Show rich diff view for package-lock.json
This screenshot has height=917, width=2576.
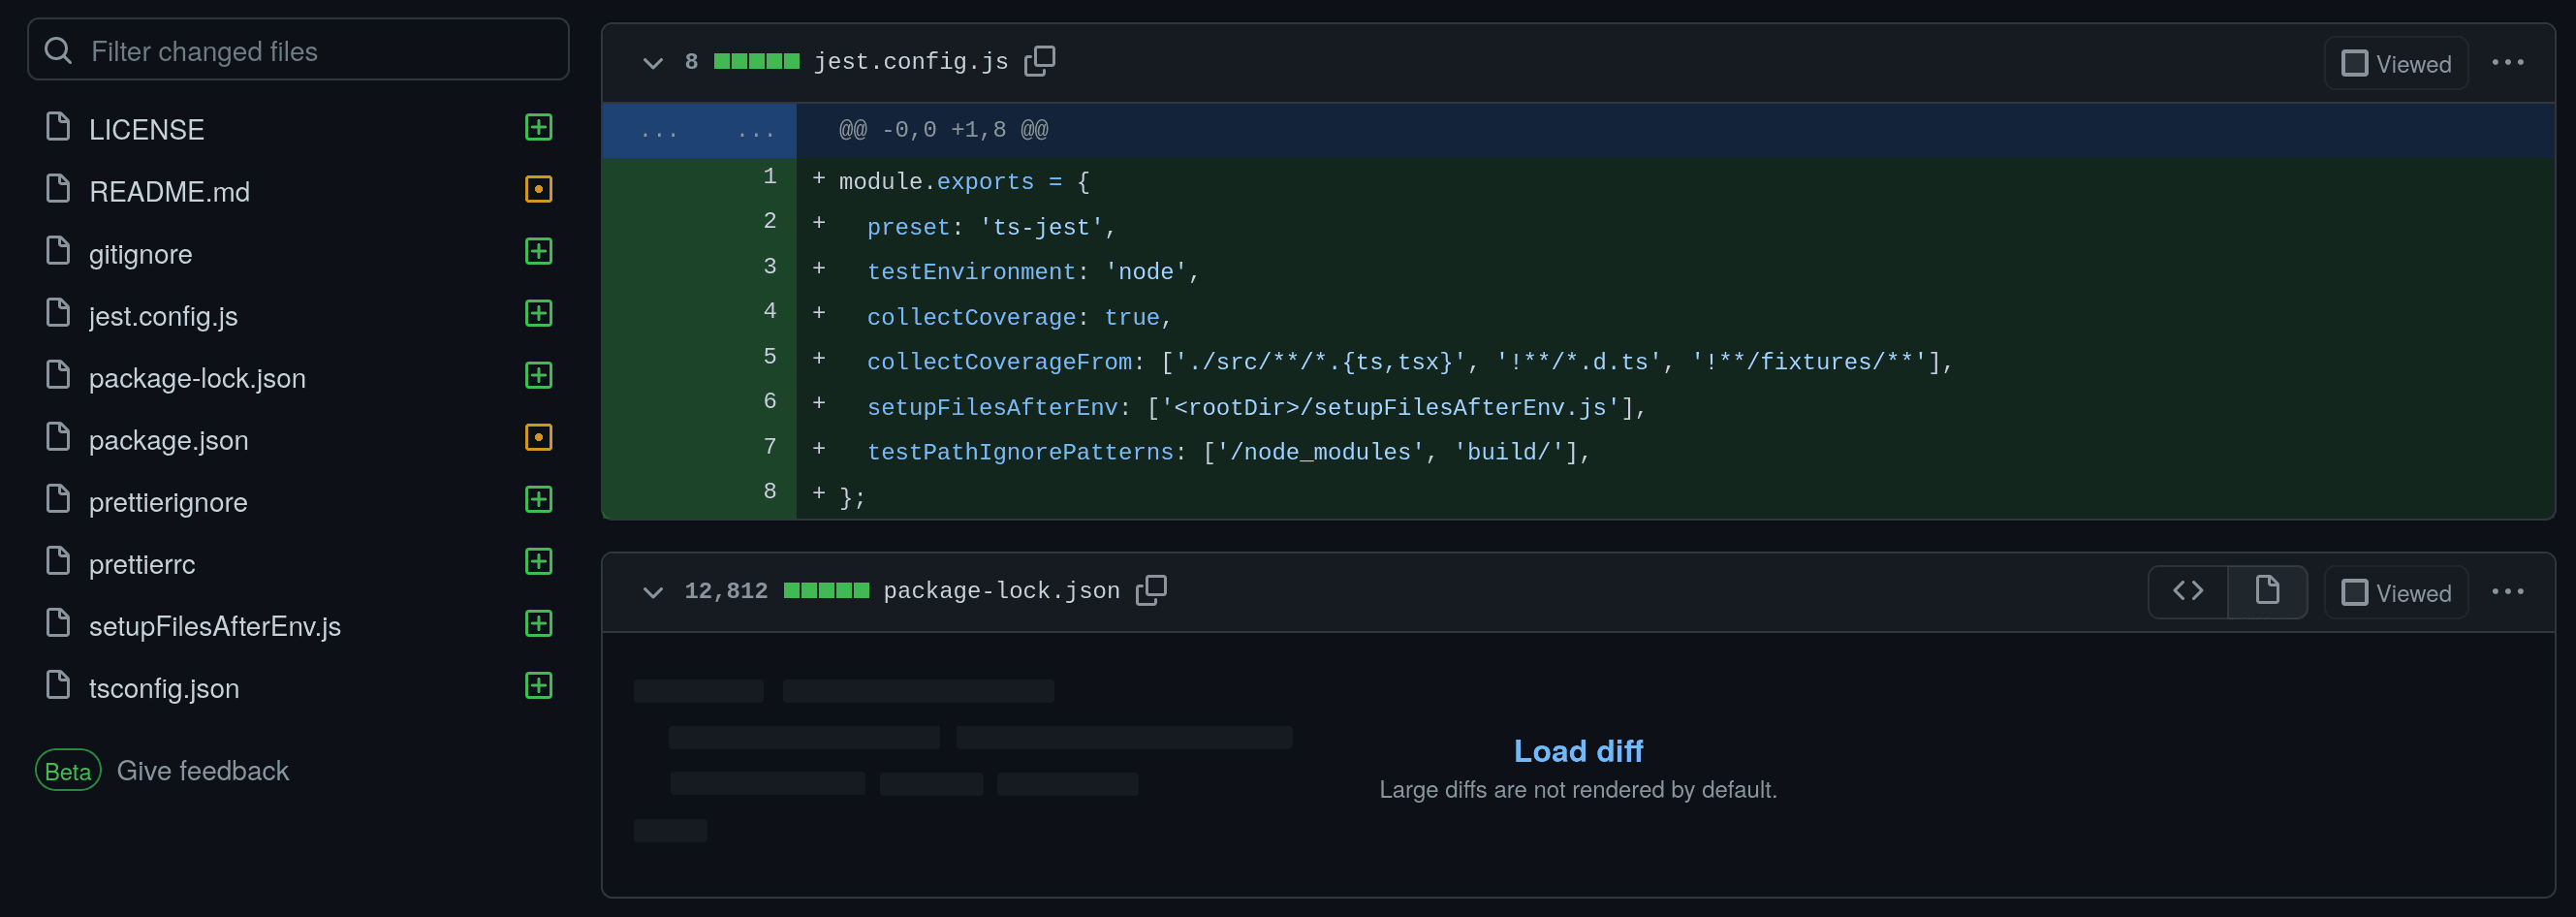pos(2267,591)
